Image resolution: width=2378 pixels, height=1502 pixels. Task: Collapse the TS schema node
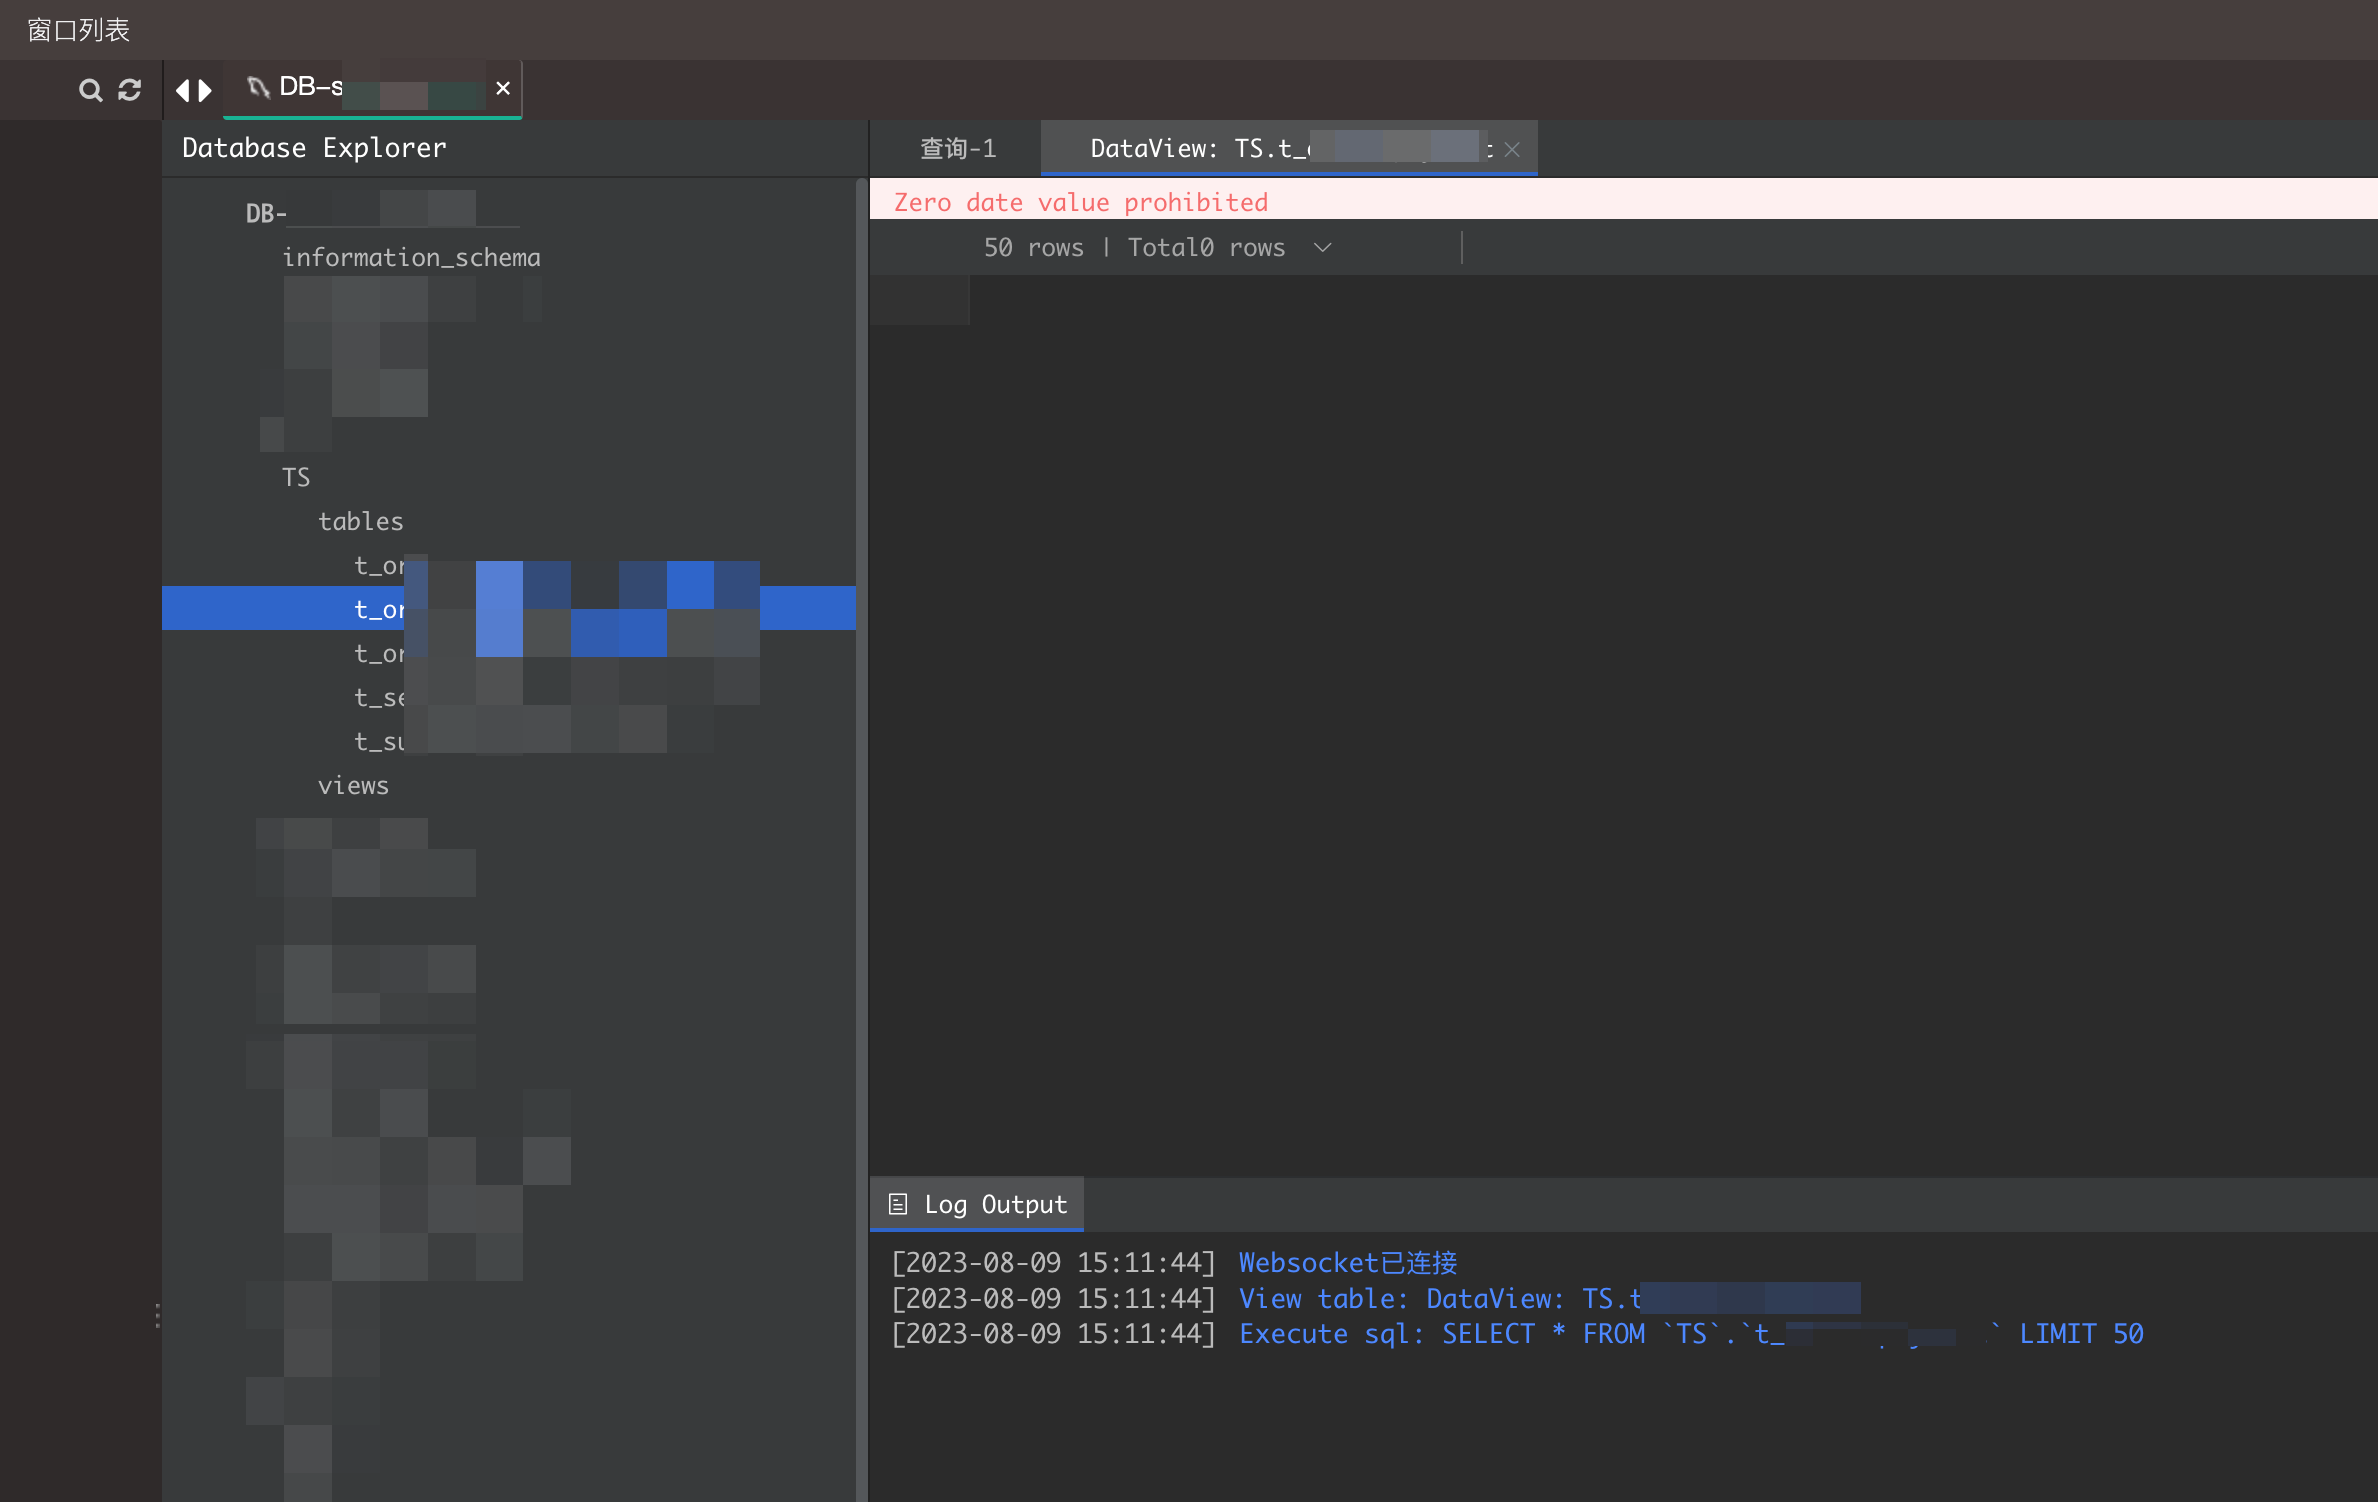coord(295,477)
